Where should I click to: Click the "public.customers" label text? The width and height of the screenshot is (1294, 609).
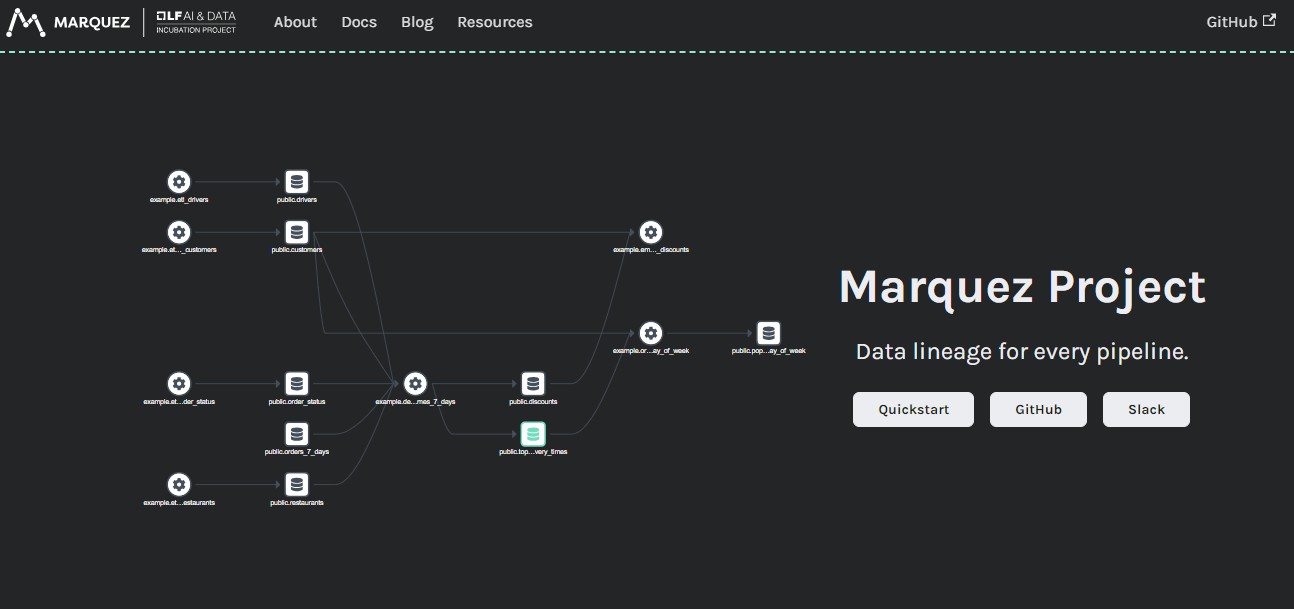click(297, 250)
